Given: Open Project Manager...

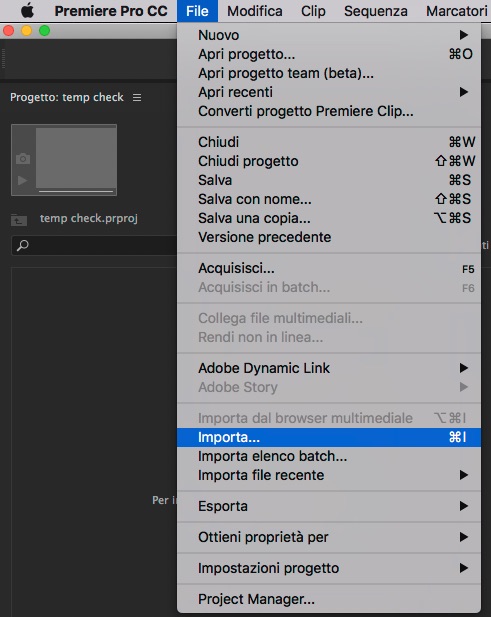Looking at the screenshot, I should (x=329, y=599).
